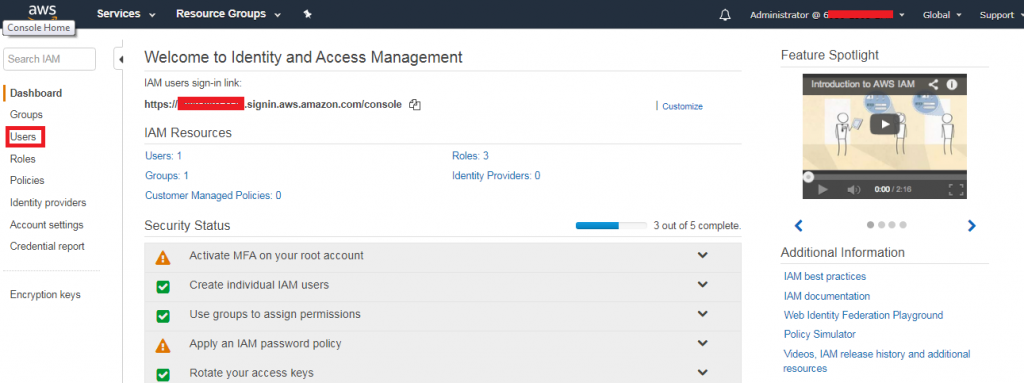Go to previous Feature Spotlight item
This screenshot has width=1024, height=383.
[798, 225]
